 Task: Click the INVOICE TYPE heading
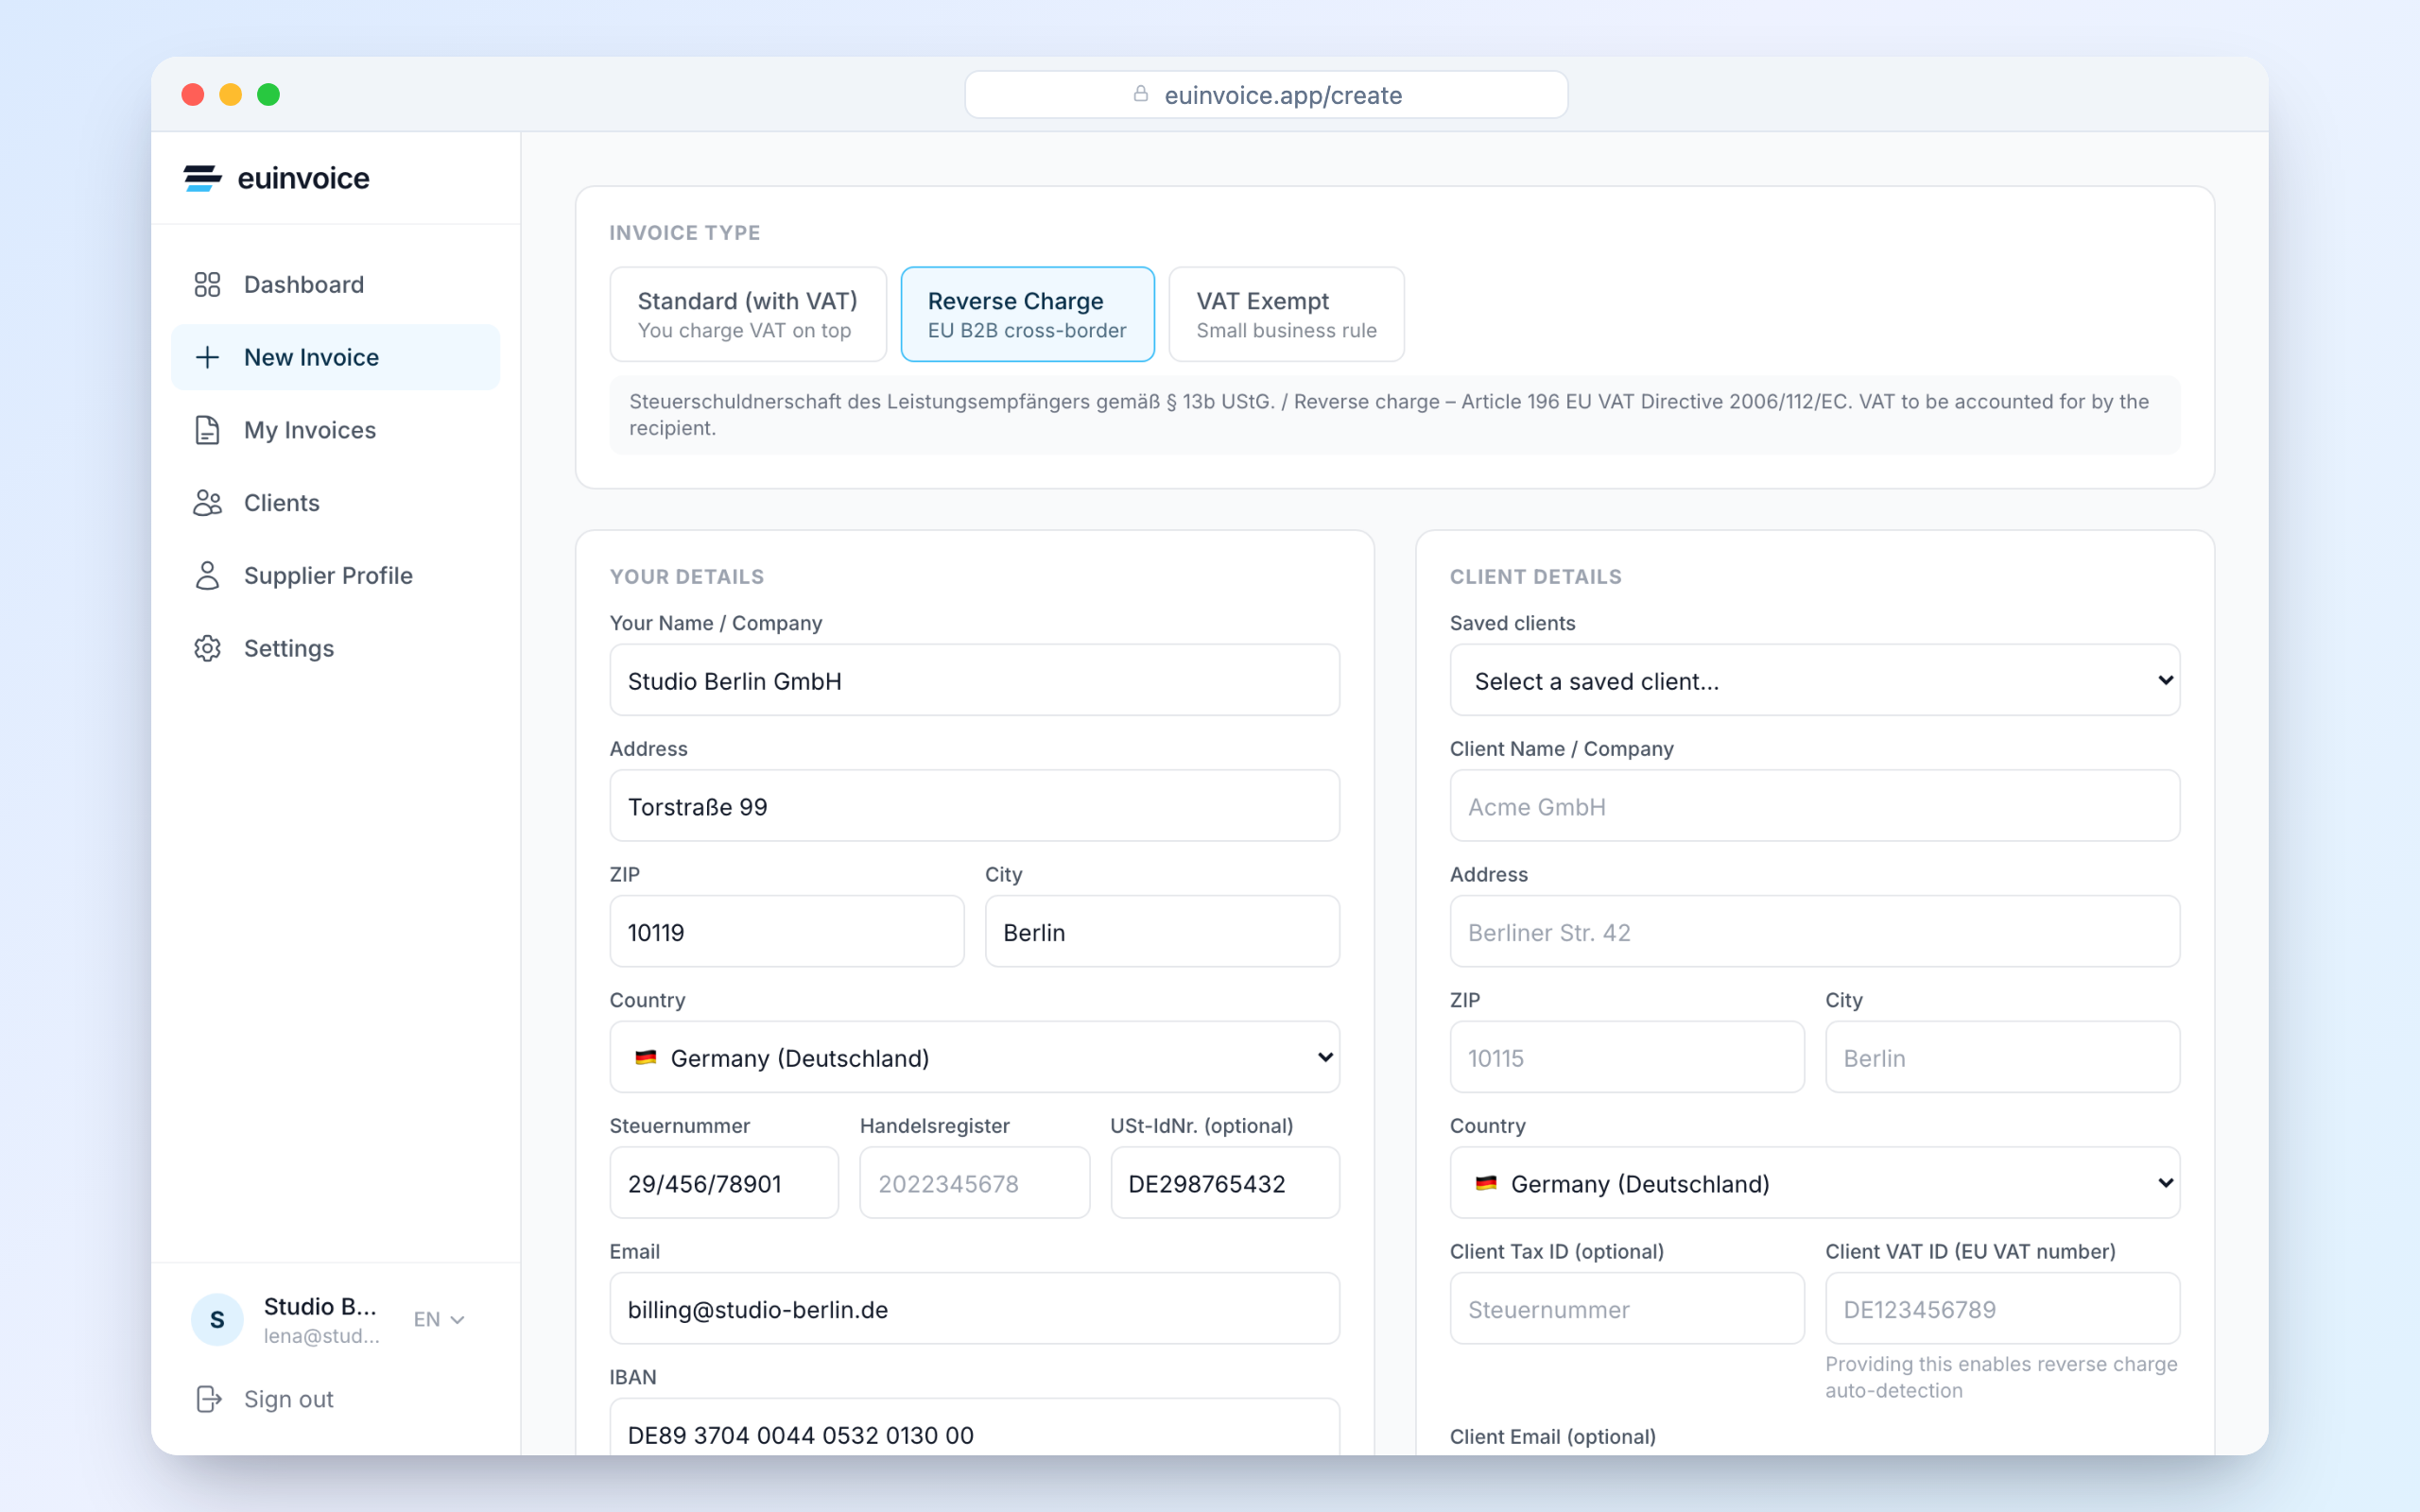click(x=685, y=233)
